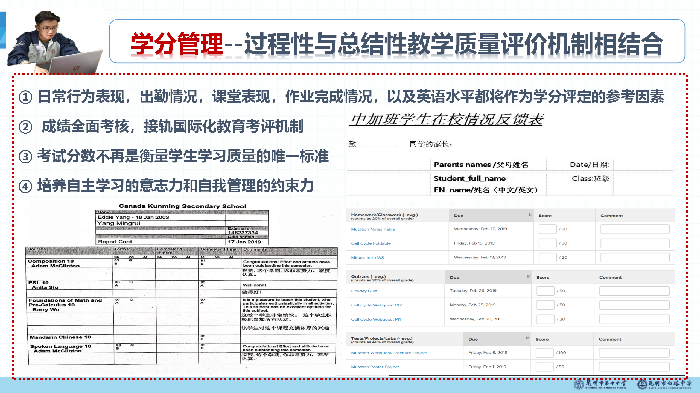Click the circled number ④ bullet
The image size is (700, 393).
click(25, 186)
